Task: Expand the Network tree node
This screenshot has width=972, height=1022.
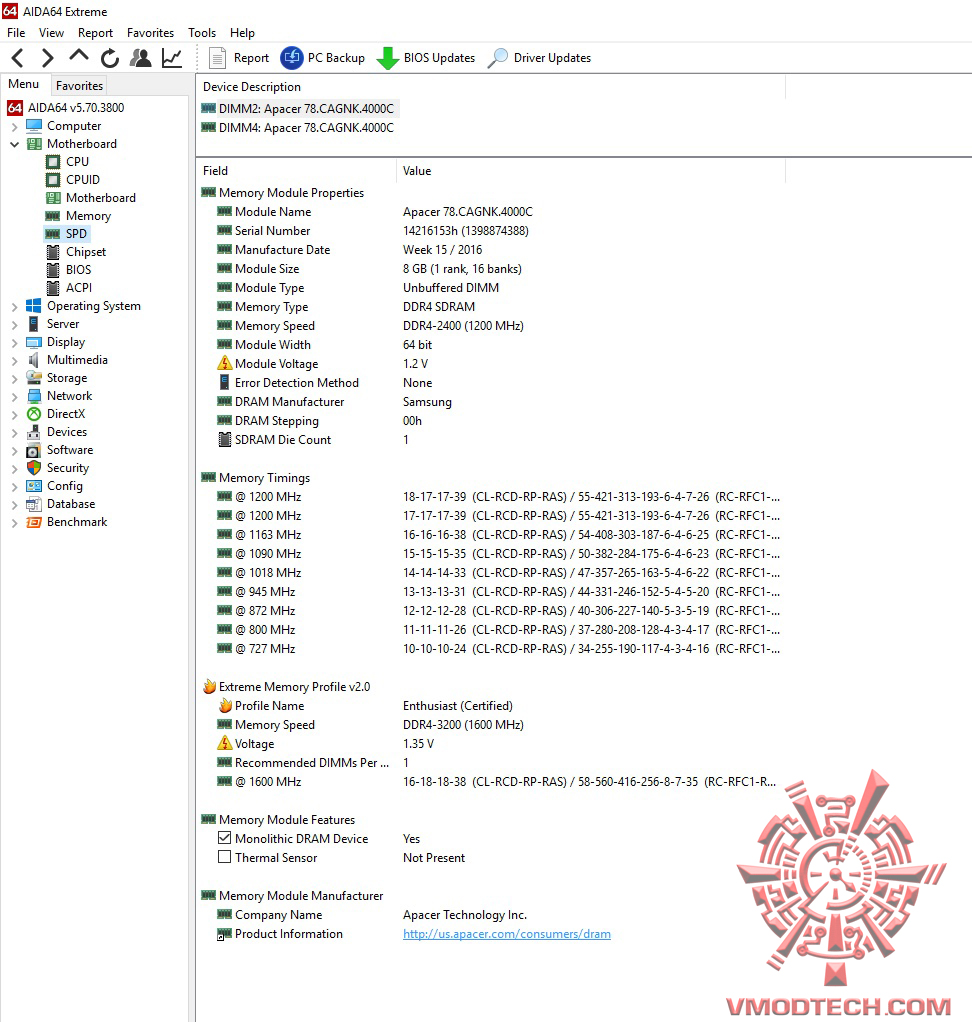Action: (14, 396)
